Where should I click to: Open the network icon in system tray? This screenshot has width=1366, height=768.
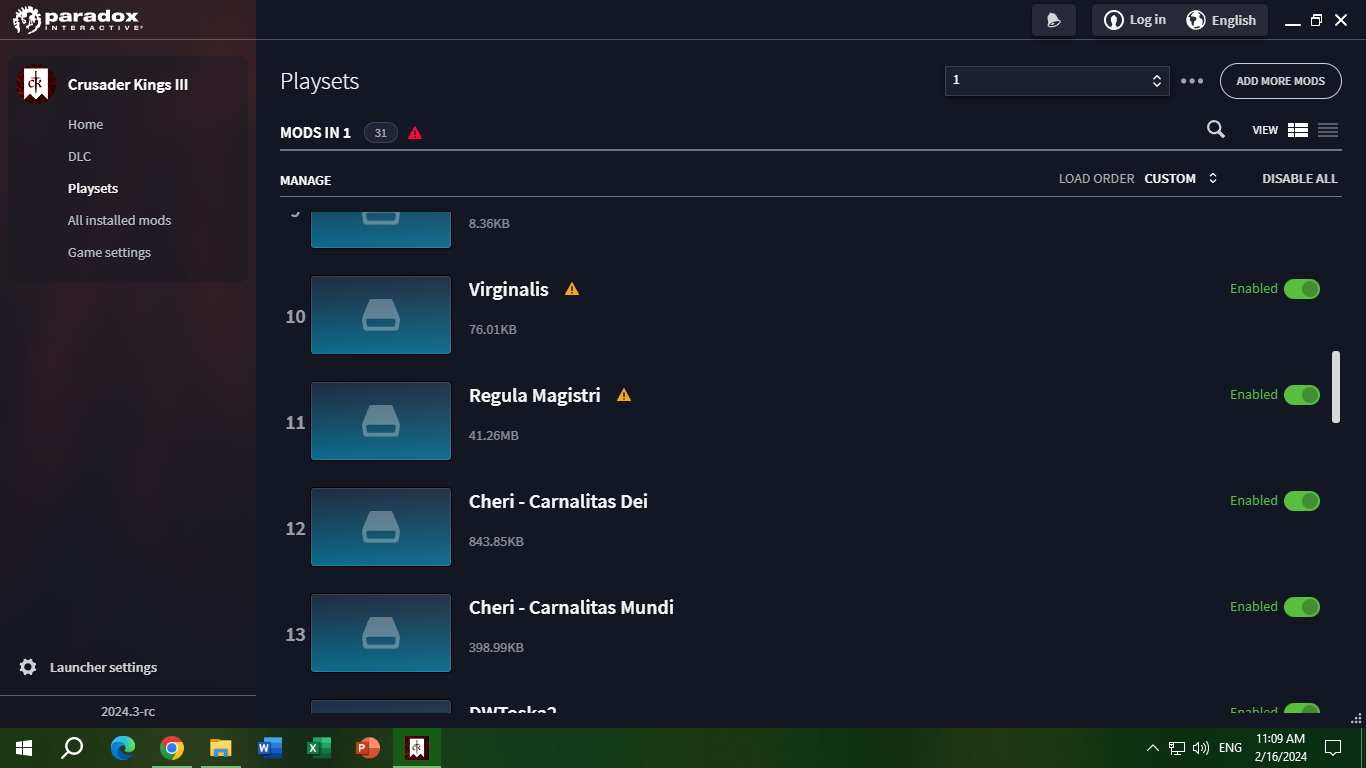(1177, 748)
